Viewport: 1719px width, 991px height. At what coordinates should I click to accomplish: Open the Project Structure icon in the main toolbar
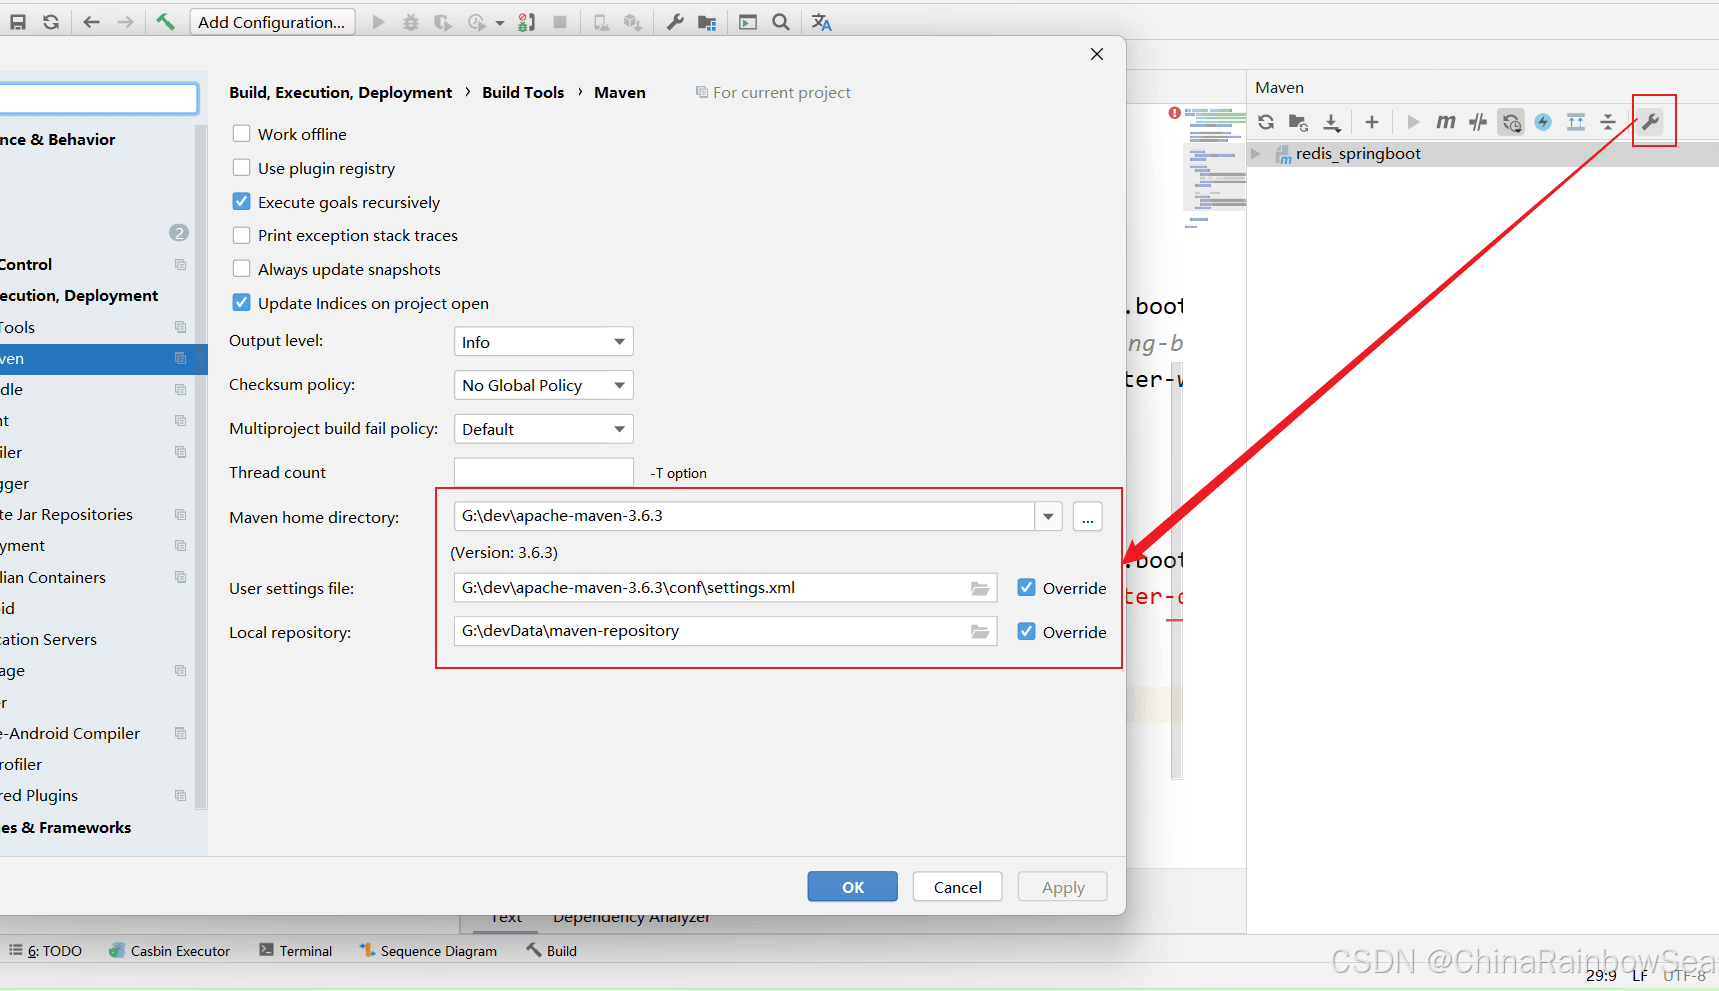pyautogui.click(x=707, y=22)
